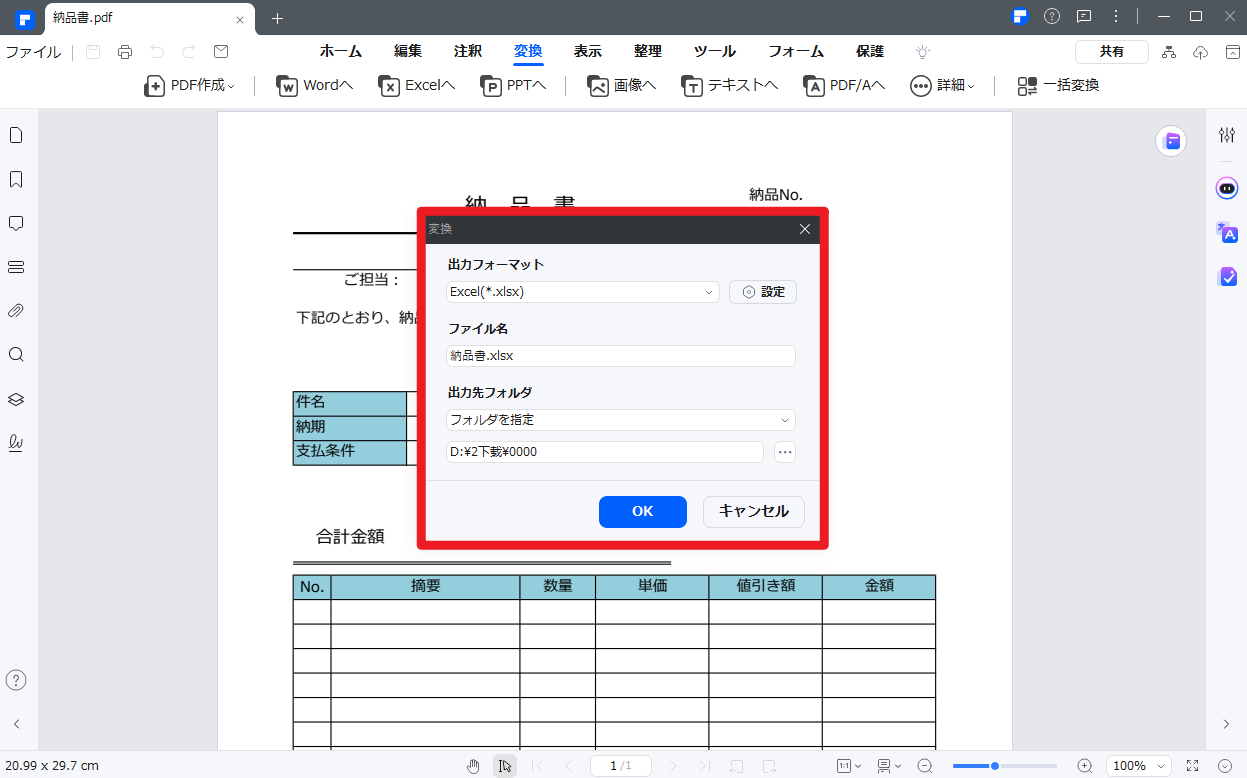Switch to 表示 tab
The image size is (1247, 778).
(588, 52)
